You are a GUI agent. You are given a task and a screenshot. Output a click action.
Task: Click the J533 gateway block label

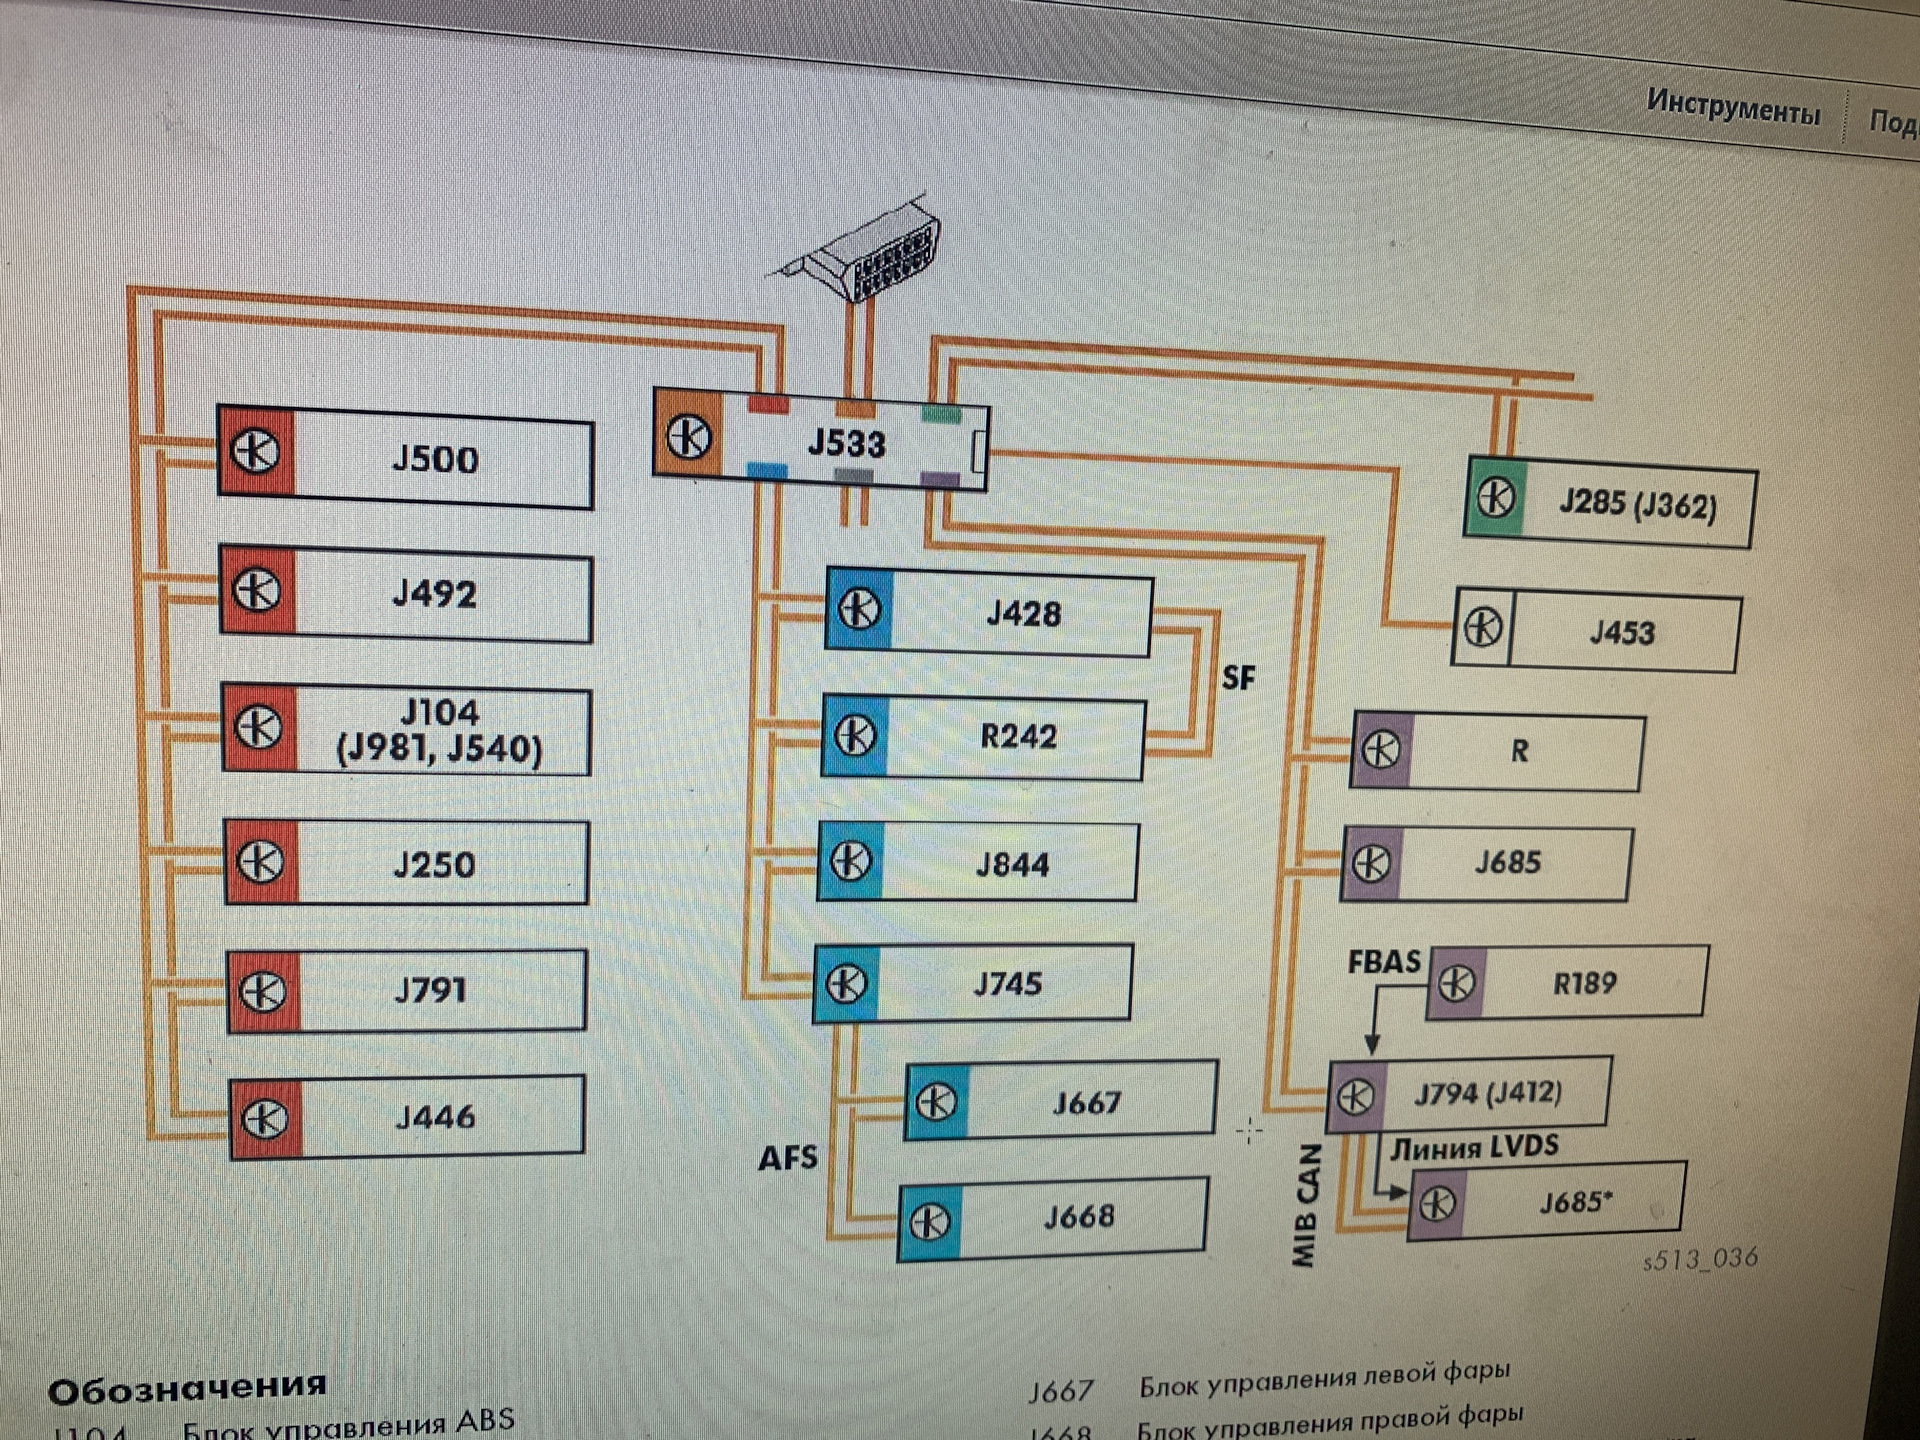coord(846,442)
